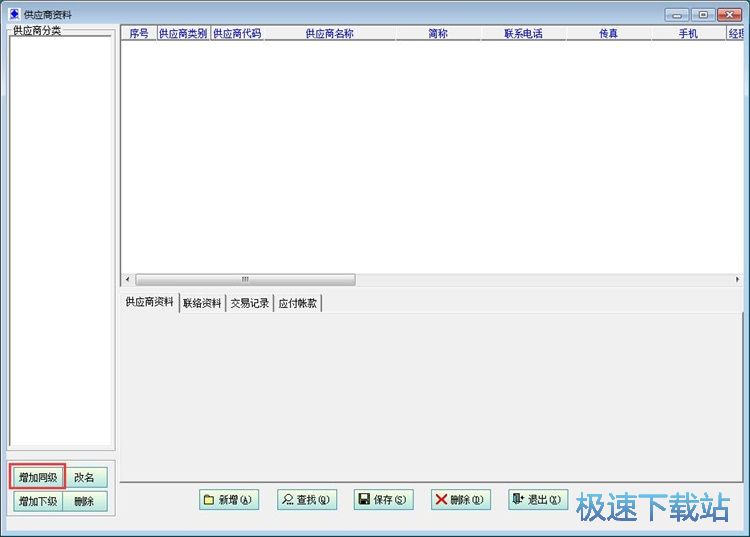
Task: Click the 手机 column header
Action: pyautogui.click(x=688, y=33)
